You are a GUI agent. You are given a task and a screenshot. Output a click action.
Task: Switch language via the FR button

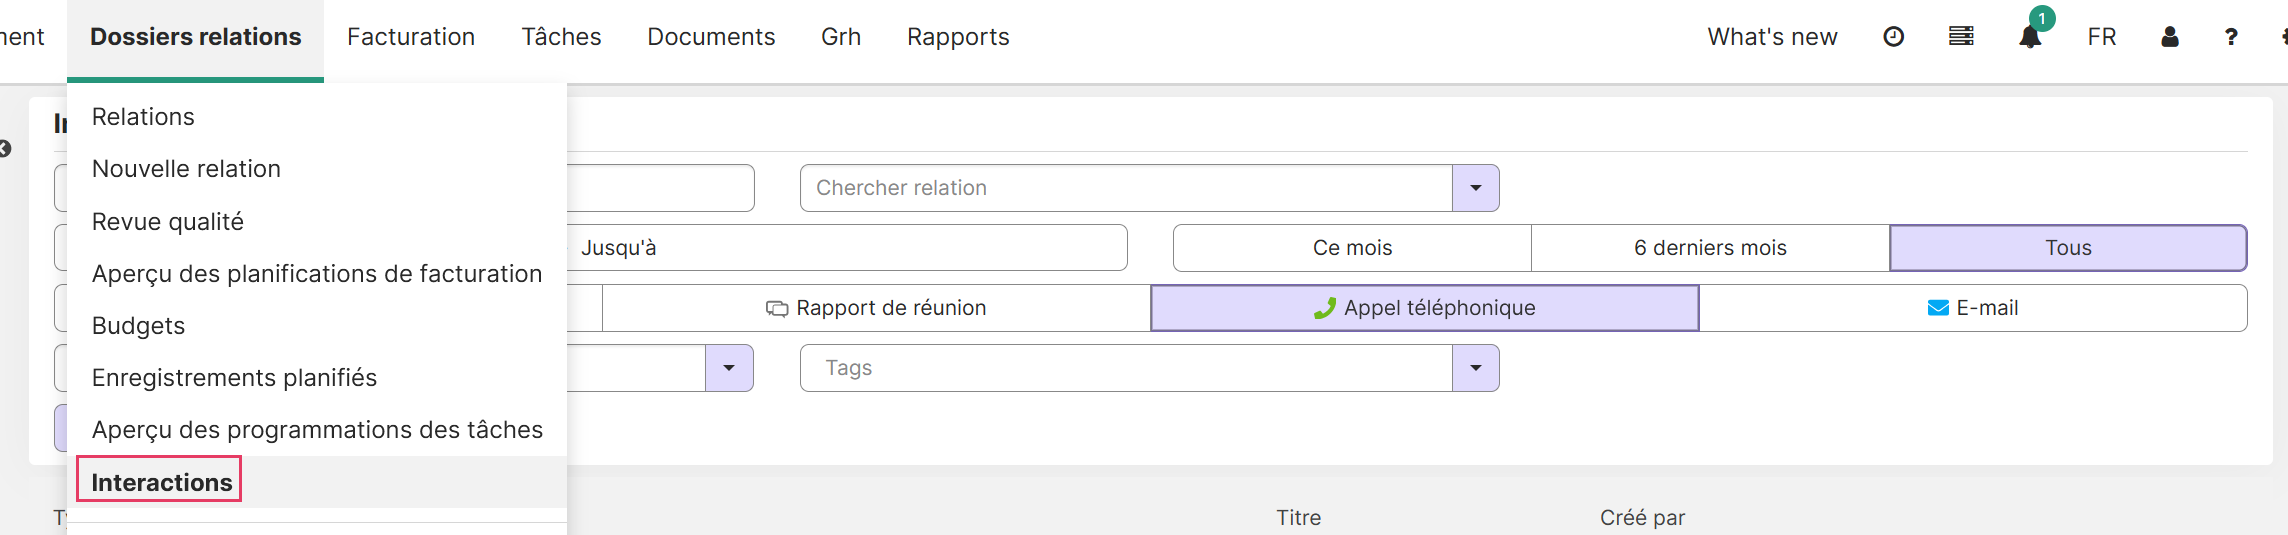[2102, 37]
